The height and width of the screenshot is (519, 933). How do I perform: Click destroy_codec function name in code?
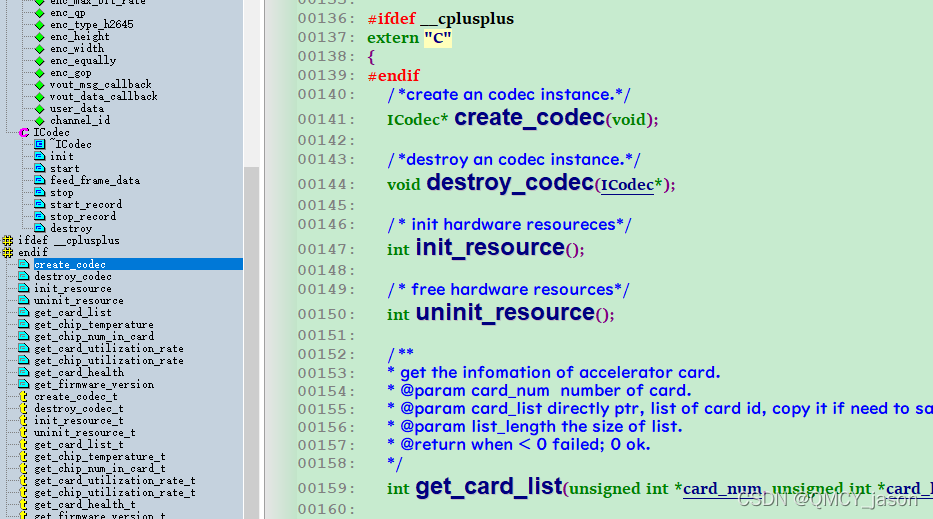pyautogui.click(x=511, y=183)
